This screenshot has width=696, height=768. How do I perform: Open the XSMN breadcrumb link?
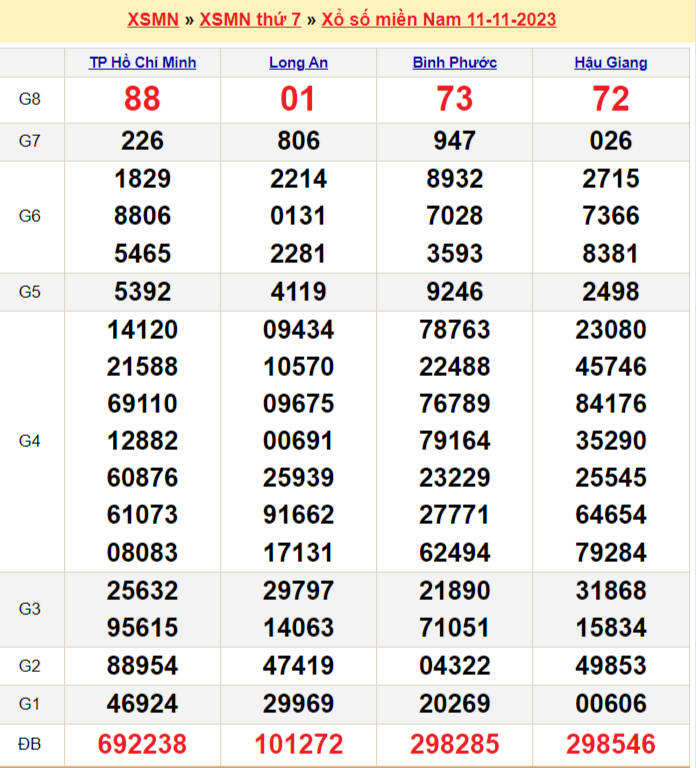point(153,20)
